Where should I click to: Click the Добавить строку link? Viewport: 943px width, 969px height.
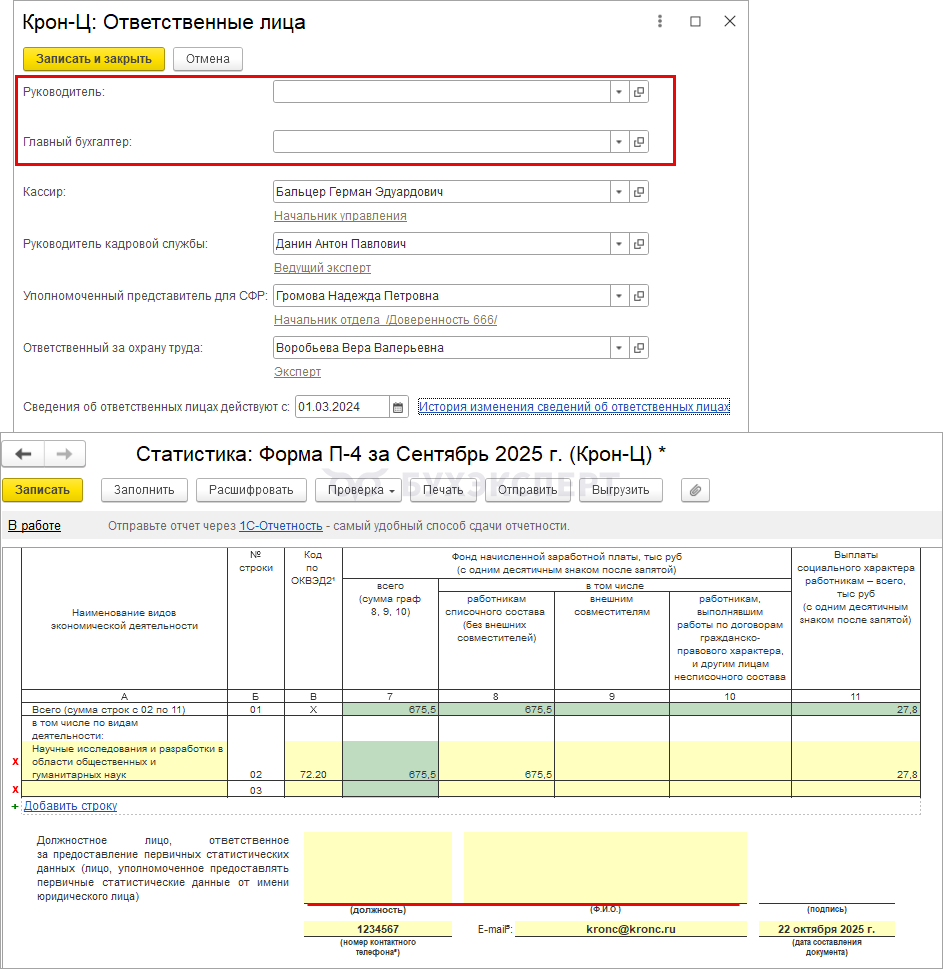click(x=70, y=806)
